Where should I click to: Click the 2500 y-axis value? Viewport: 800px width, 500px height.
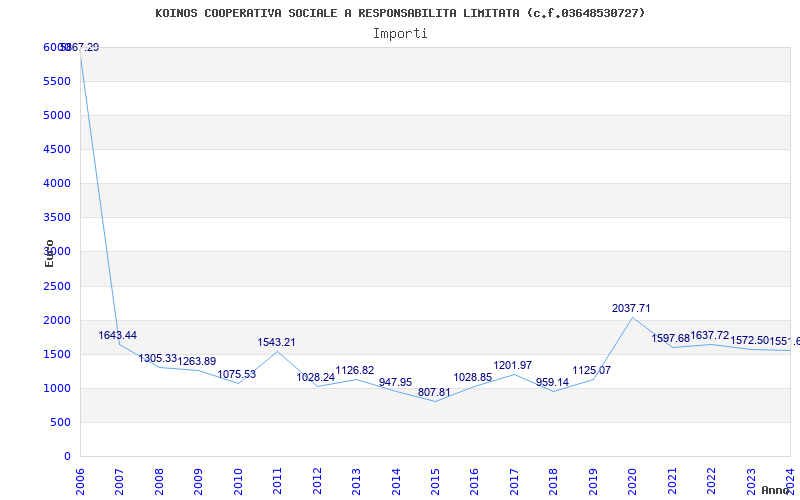(57, 286)
